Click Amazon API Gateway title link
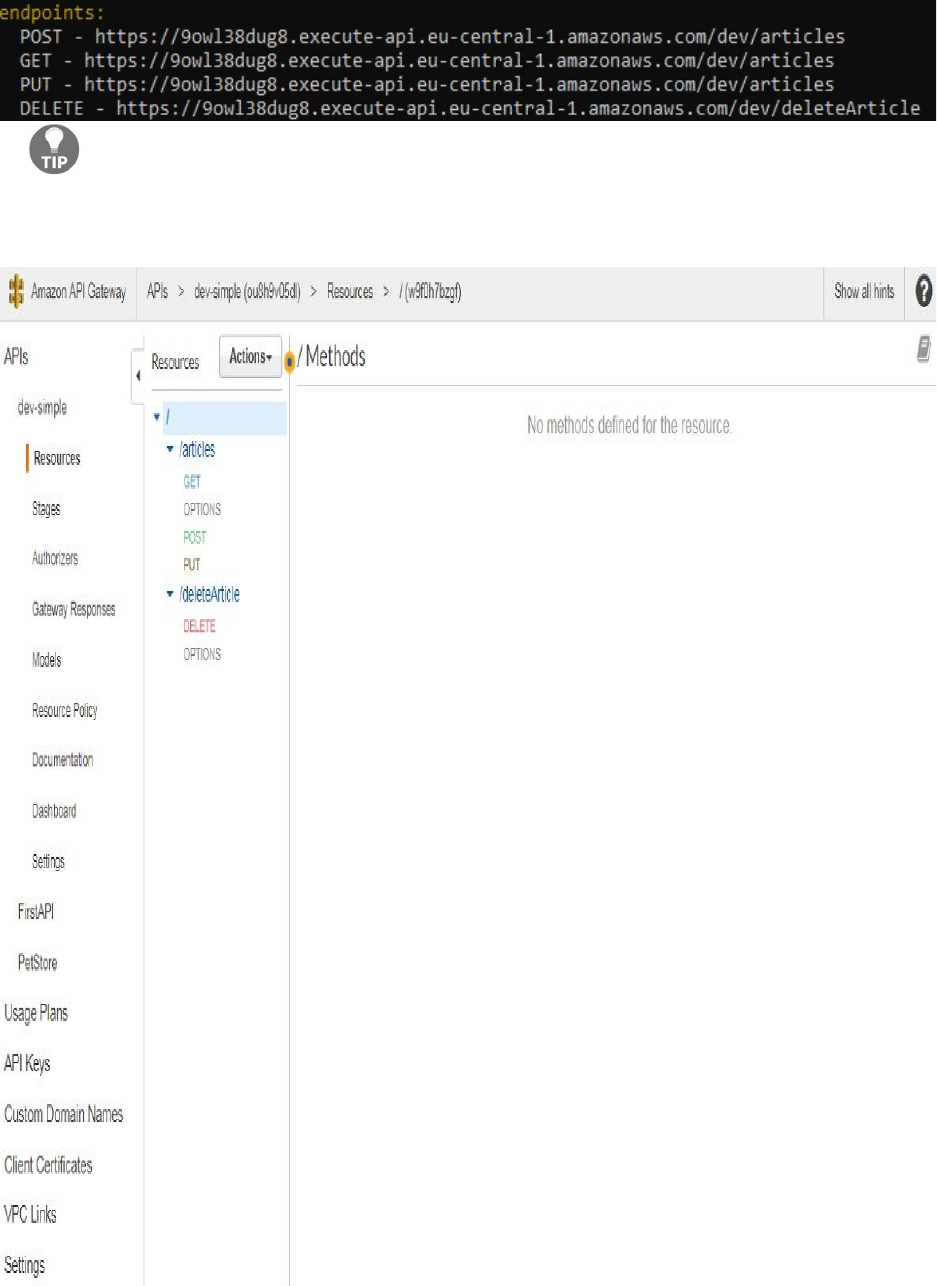The image size is (937, 1286). point(79,292)
